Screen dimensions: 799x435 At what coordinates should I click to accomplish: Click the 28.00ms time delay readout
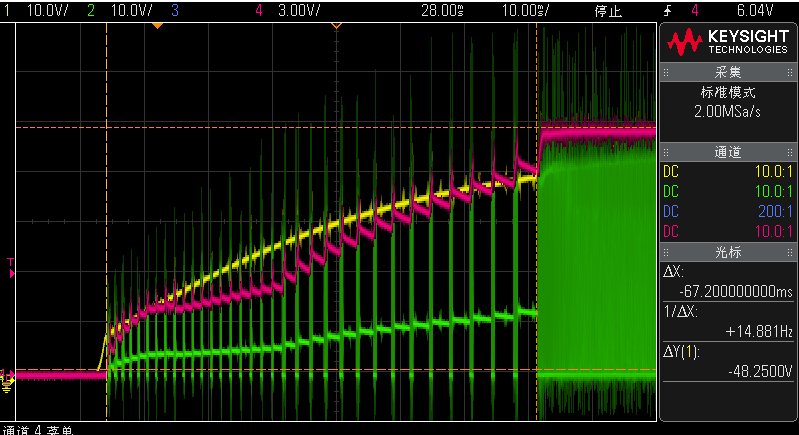[x=442, y=10]
